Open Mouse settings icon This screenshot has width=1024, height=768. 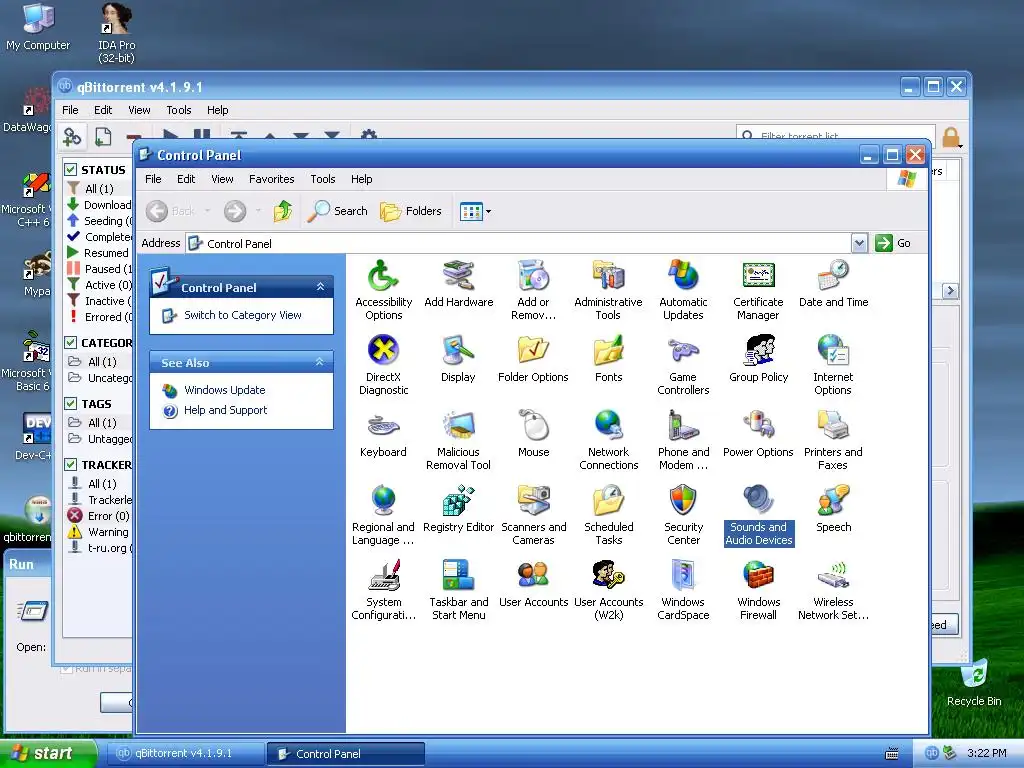pos(534,434)
